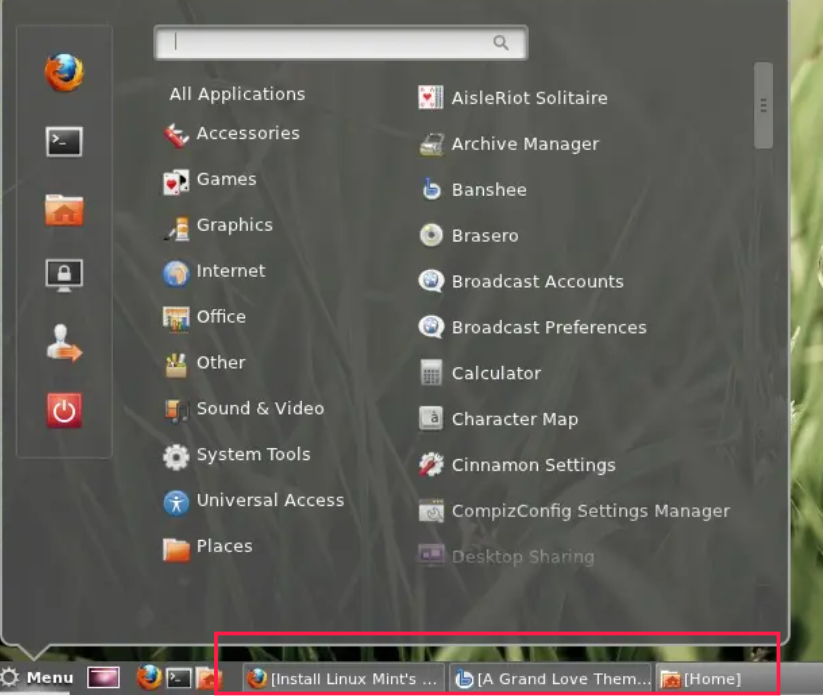The image size is (823, 699).
Task: Click the Lock Screen icon in sidebar
Action: 64,276
